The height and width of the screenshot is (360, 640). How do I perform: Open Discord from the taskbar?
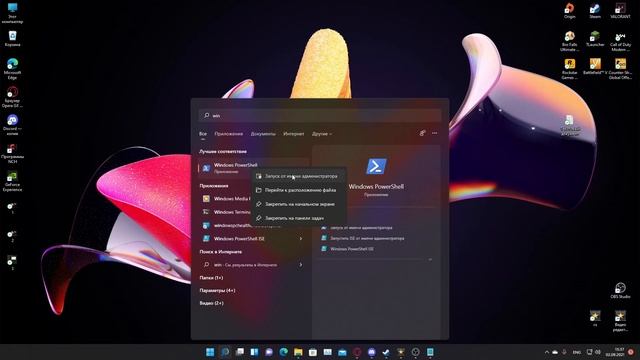371,352
